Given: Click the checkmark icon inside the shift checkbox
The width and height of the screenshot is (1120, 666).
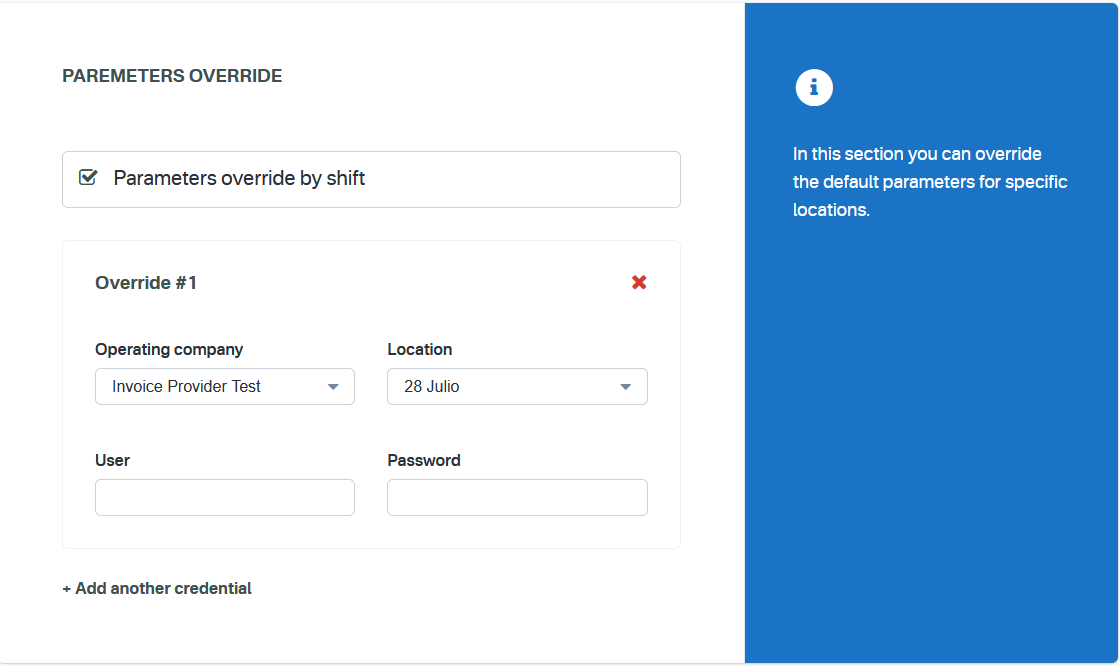Looking at the screenshot, I should (x=87, y=177).
